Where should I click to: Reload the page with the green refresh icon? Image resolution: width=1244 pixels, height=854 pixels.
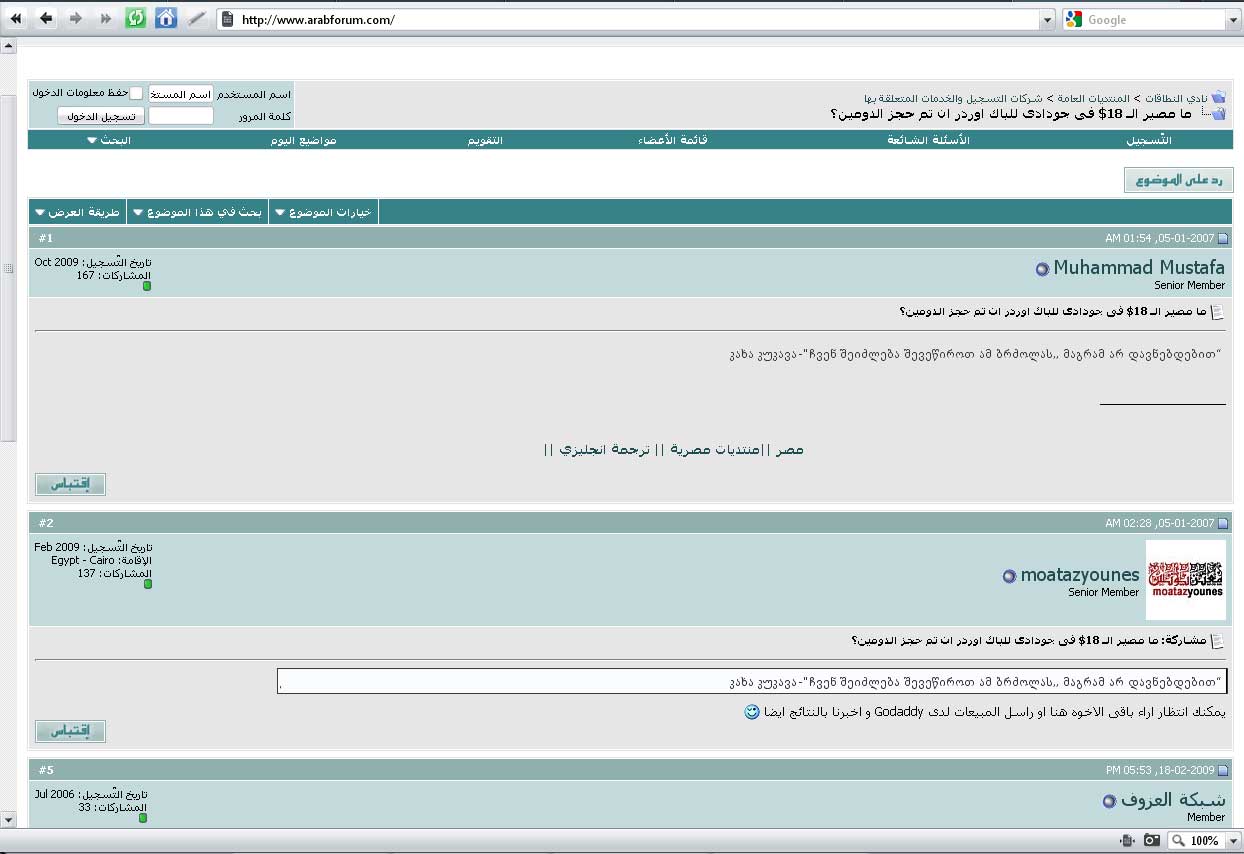click(x=135, y=19)
